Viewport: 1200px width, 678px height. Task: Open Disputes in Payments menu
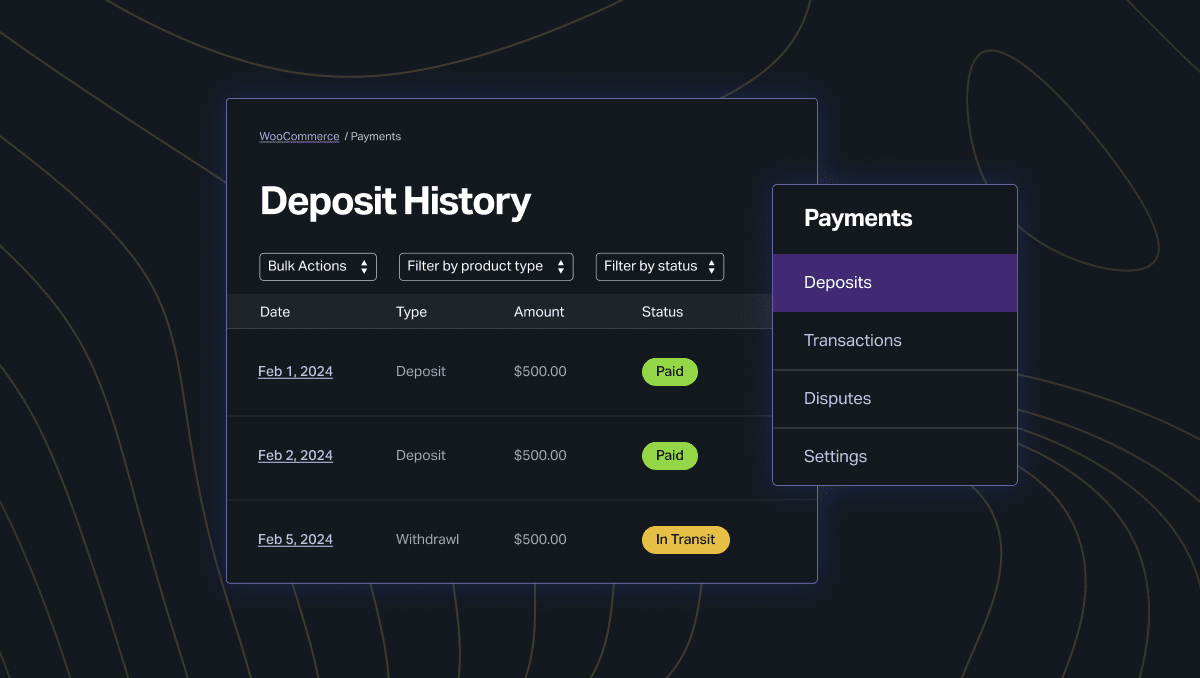(x=894, y=399)
